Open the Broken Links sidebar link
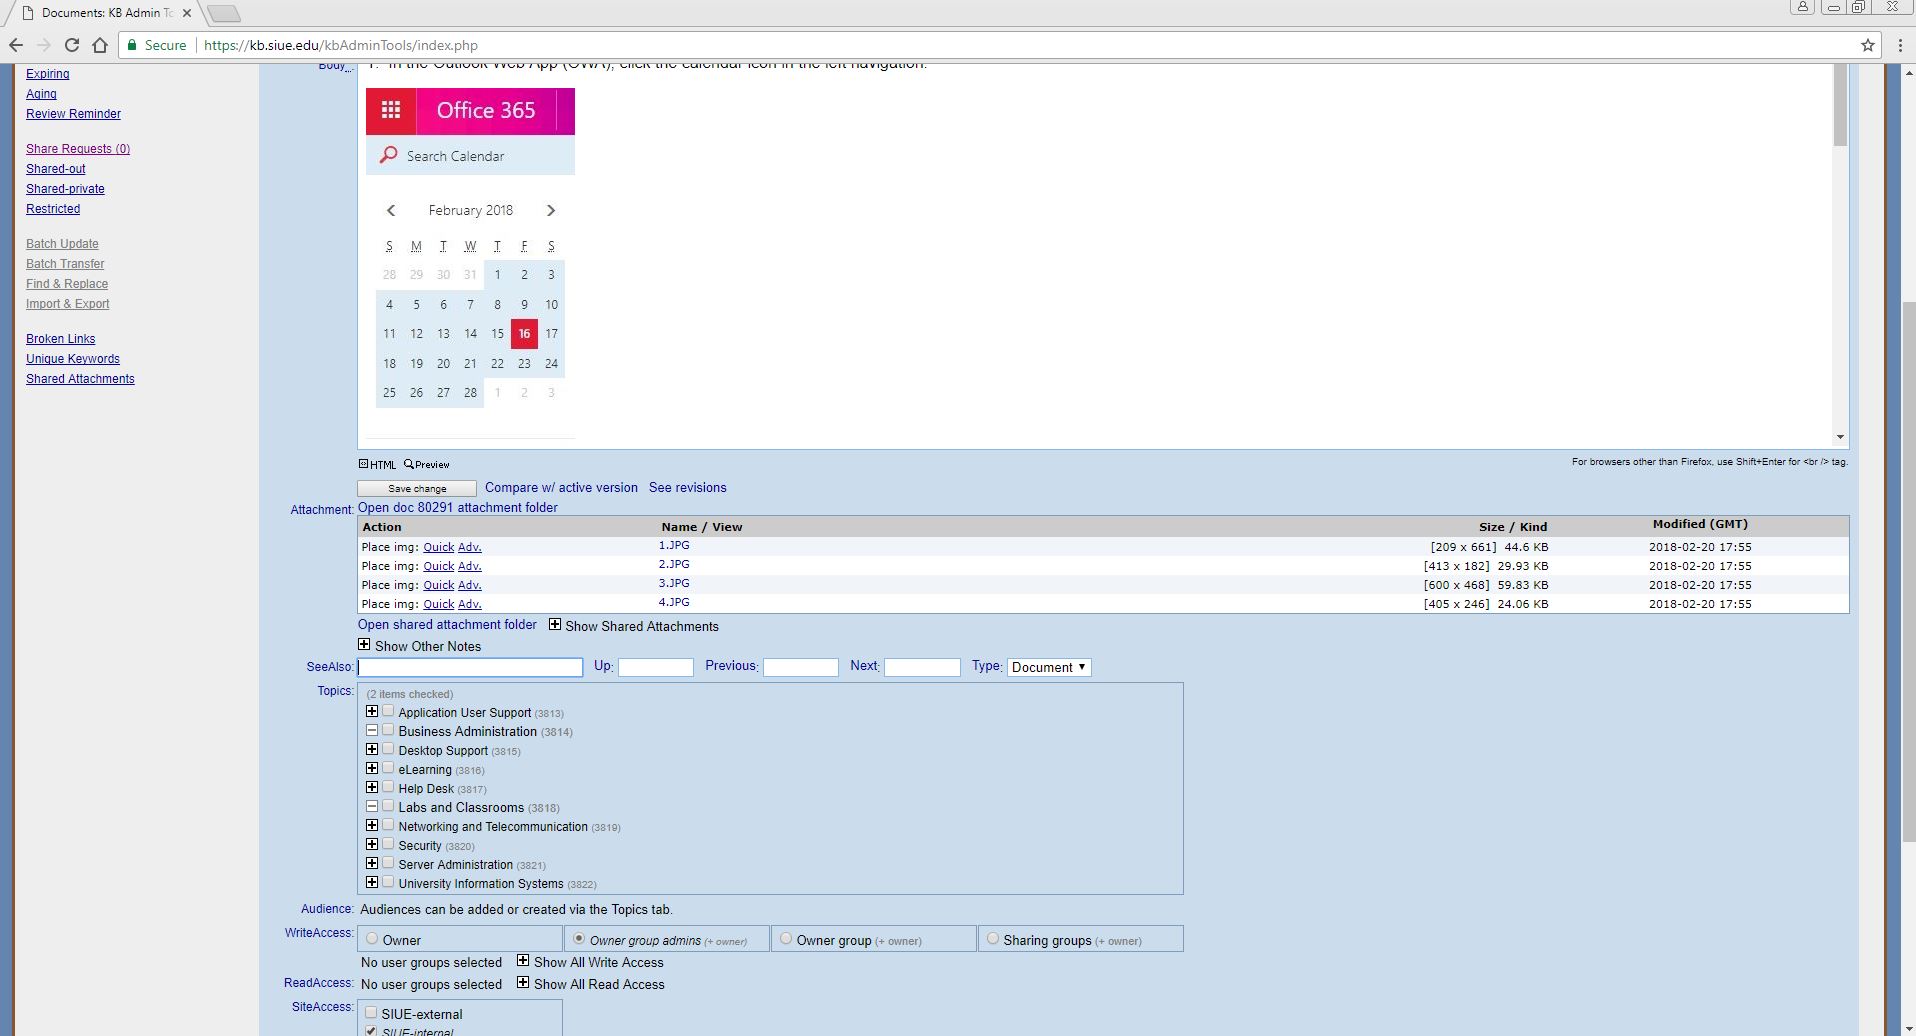Image resolution: width=1916 pixels, height=1036 pixels. pos(60,339)
